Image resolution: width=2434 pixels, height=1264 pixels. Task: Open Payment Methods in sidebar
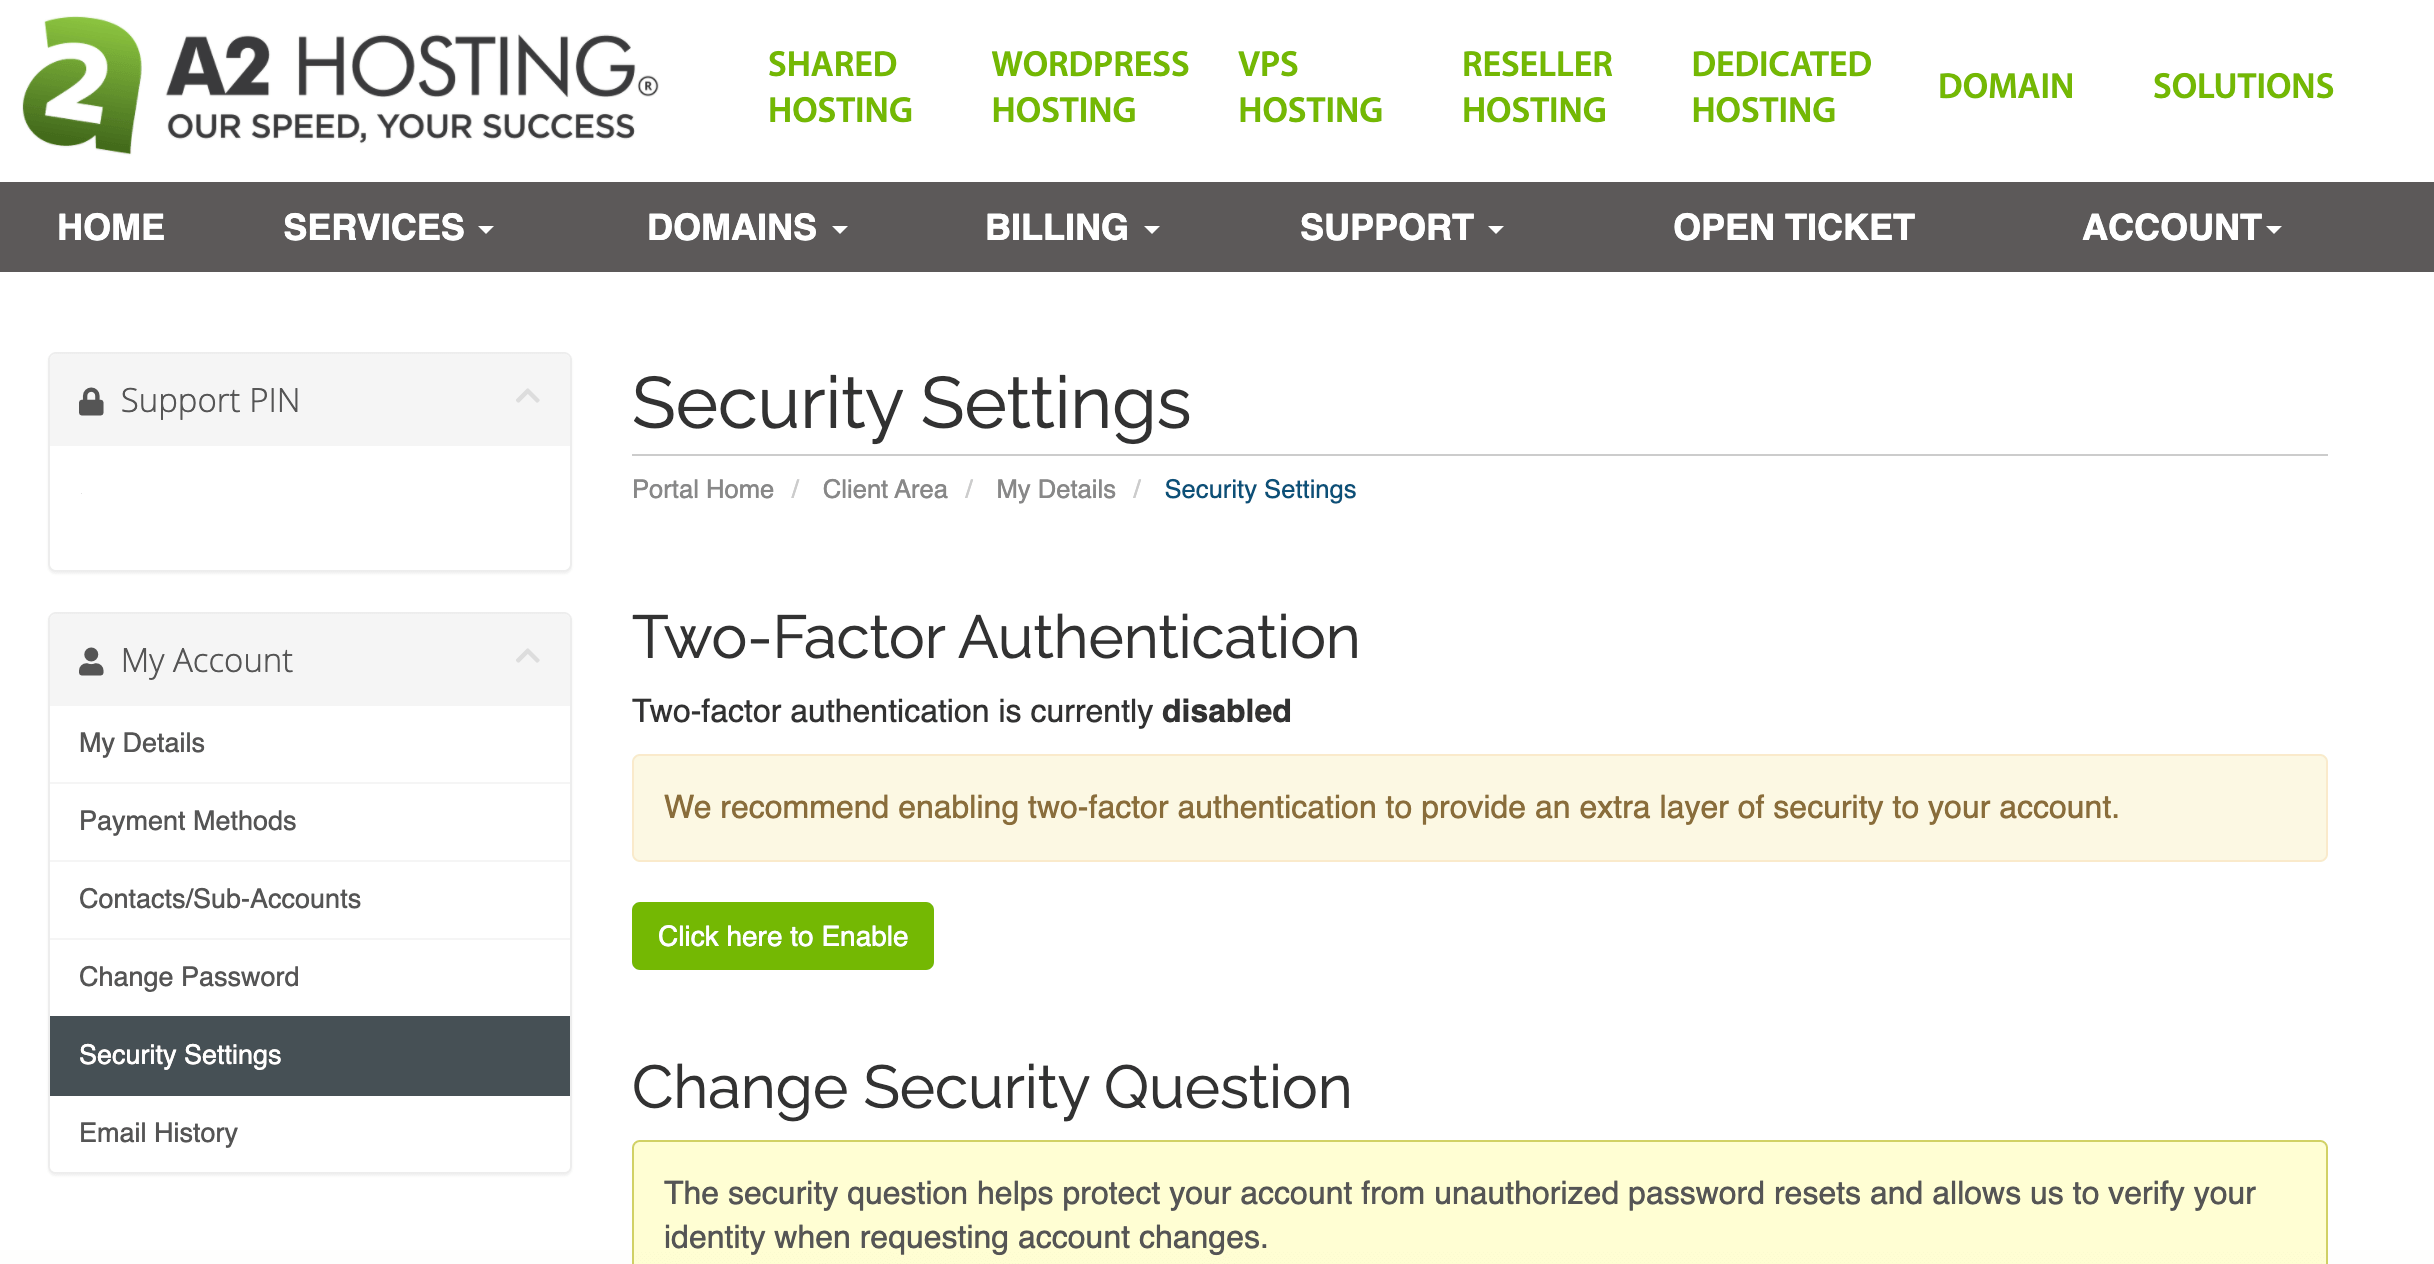pos(188,821)
